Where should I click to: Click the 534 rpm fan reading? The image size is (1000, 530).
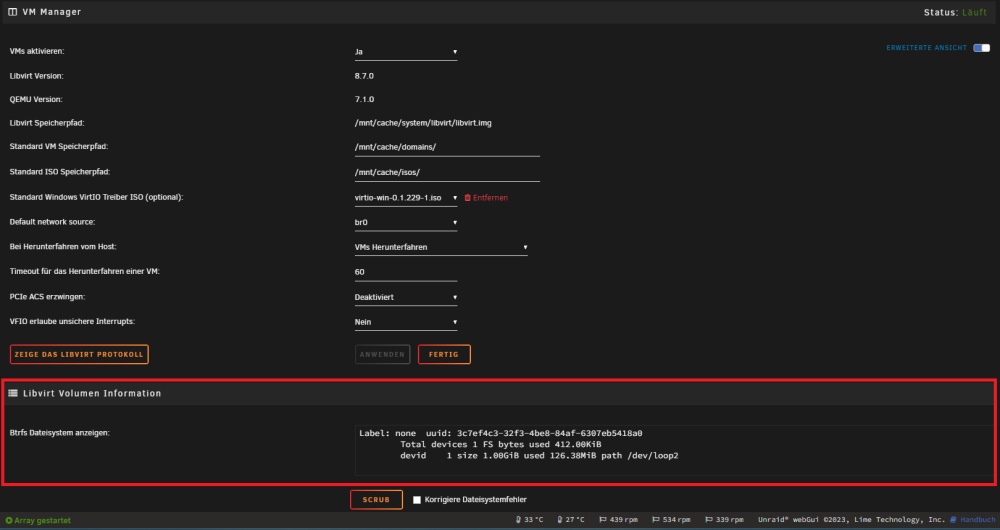click(x=676, y=520)
